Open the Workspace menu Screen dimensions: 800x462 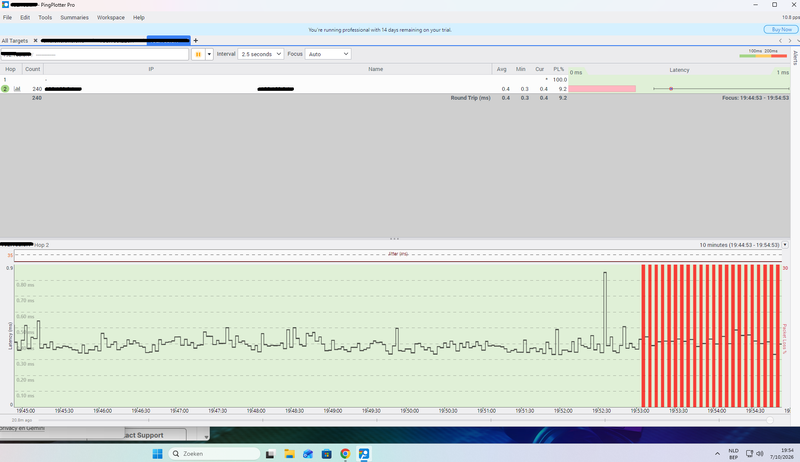click(111, 17)
